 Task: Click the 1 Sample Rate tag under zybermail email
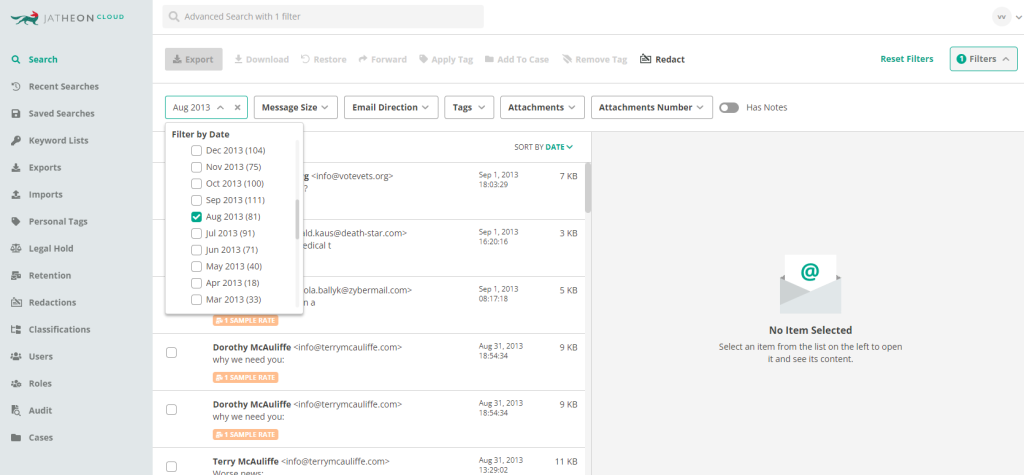pos(246,321)
